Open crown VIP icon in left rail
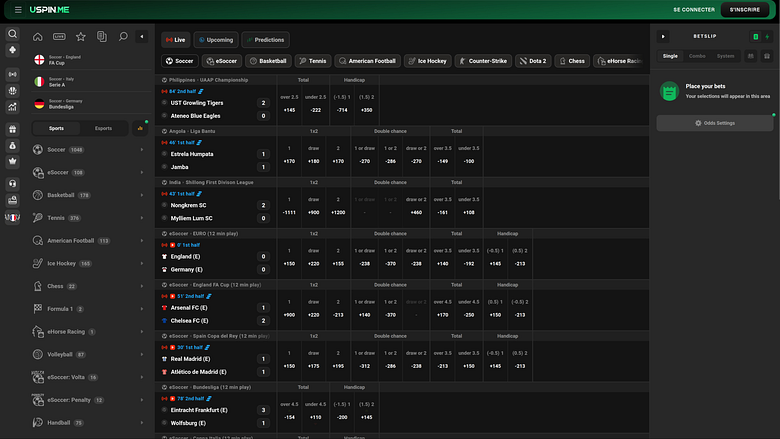 (x=12, y=161)
